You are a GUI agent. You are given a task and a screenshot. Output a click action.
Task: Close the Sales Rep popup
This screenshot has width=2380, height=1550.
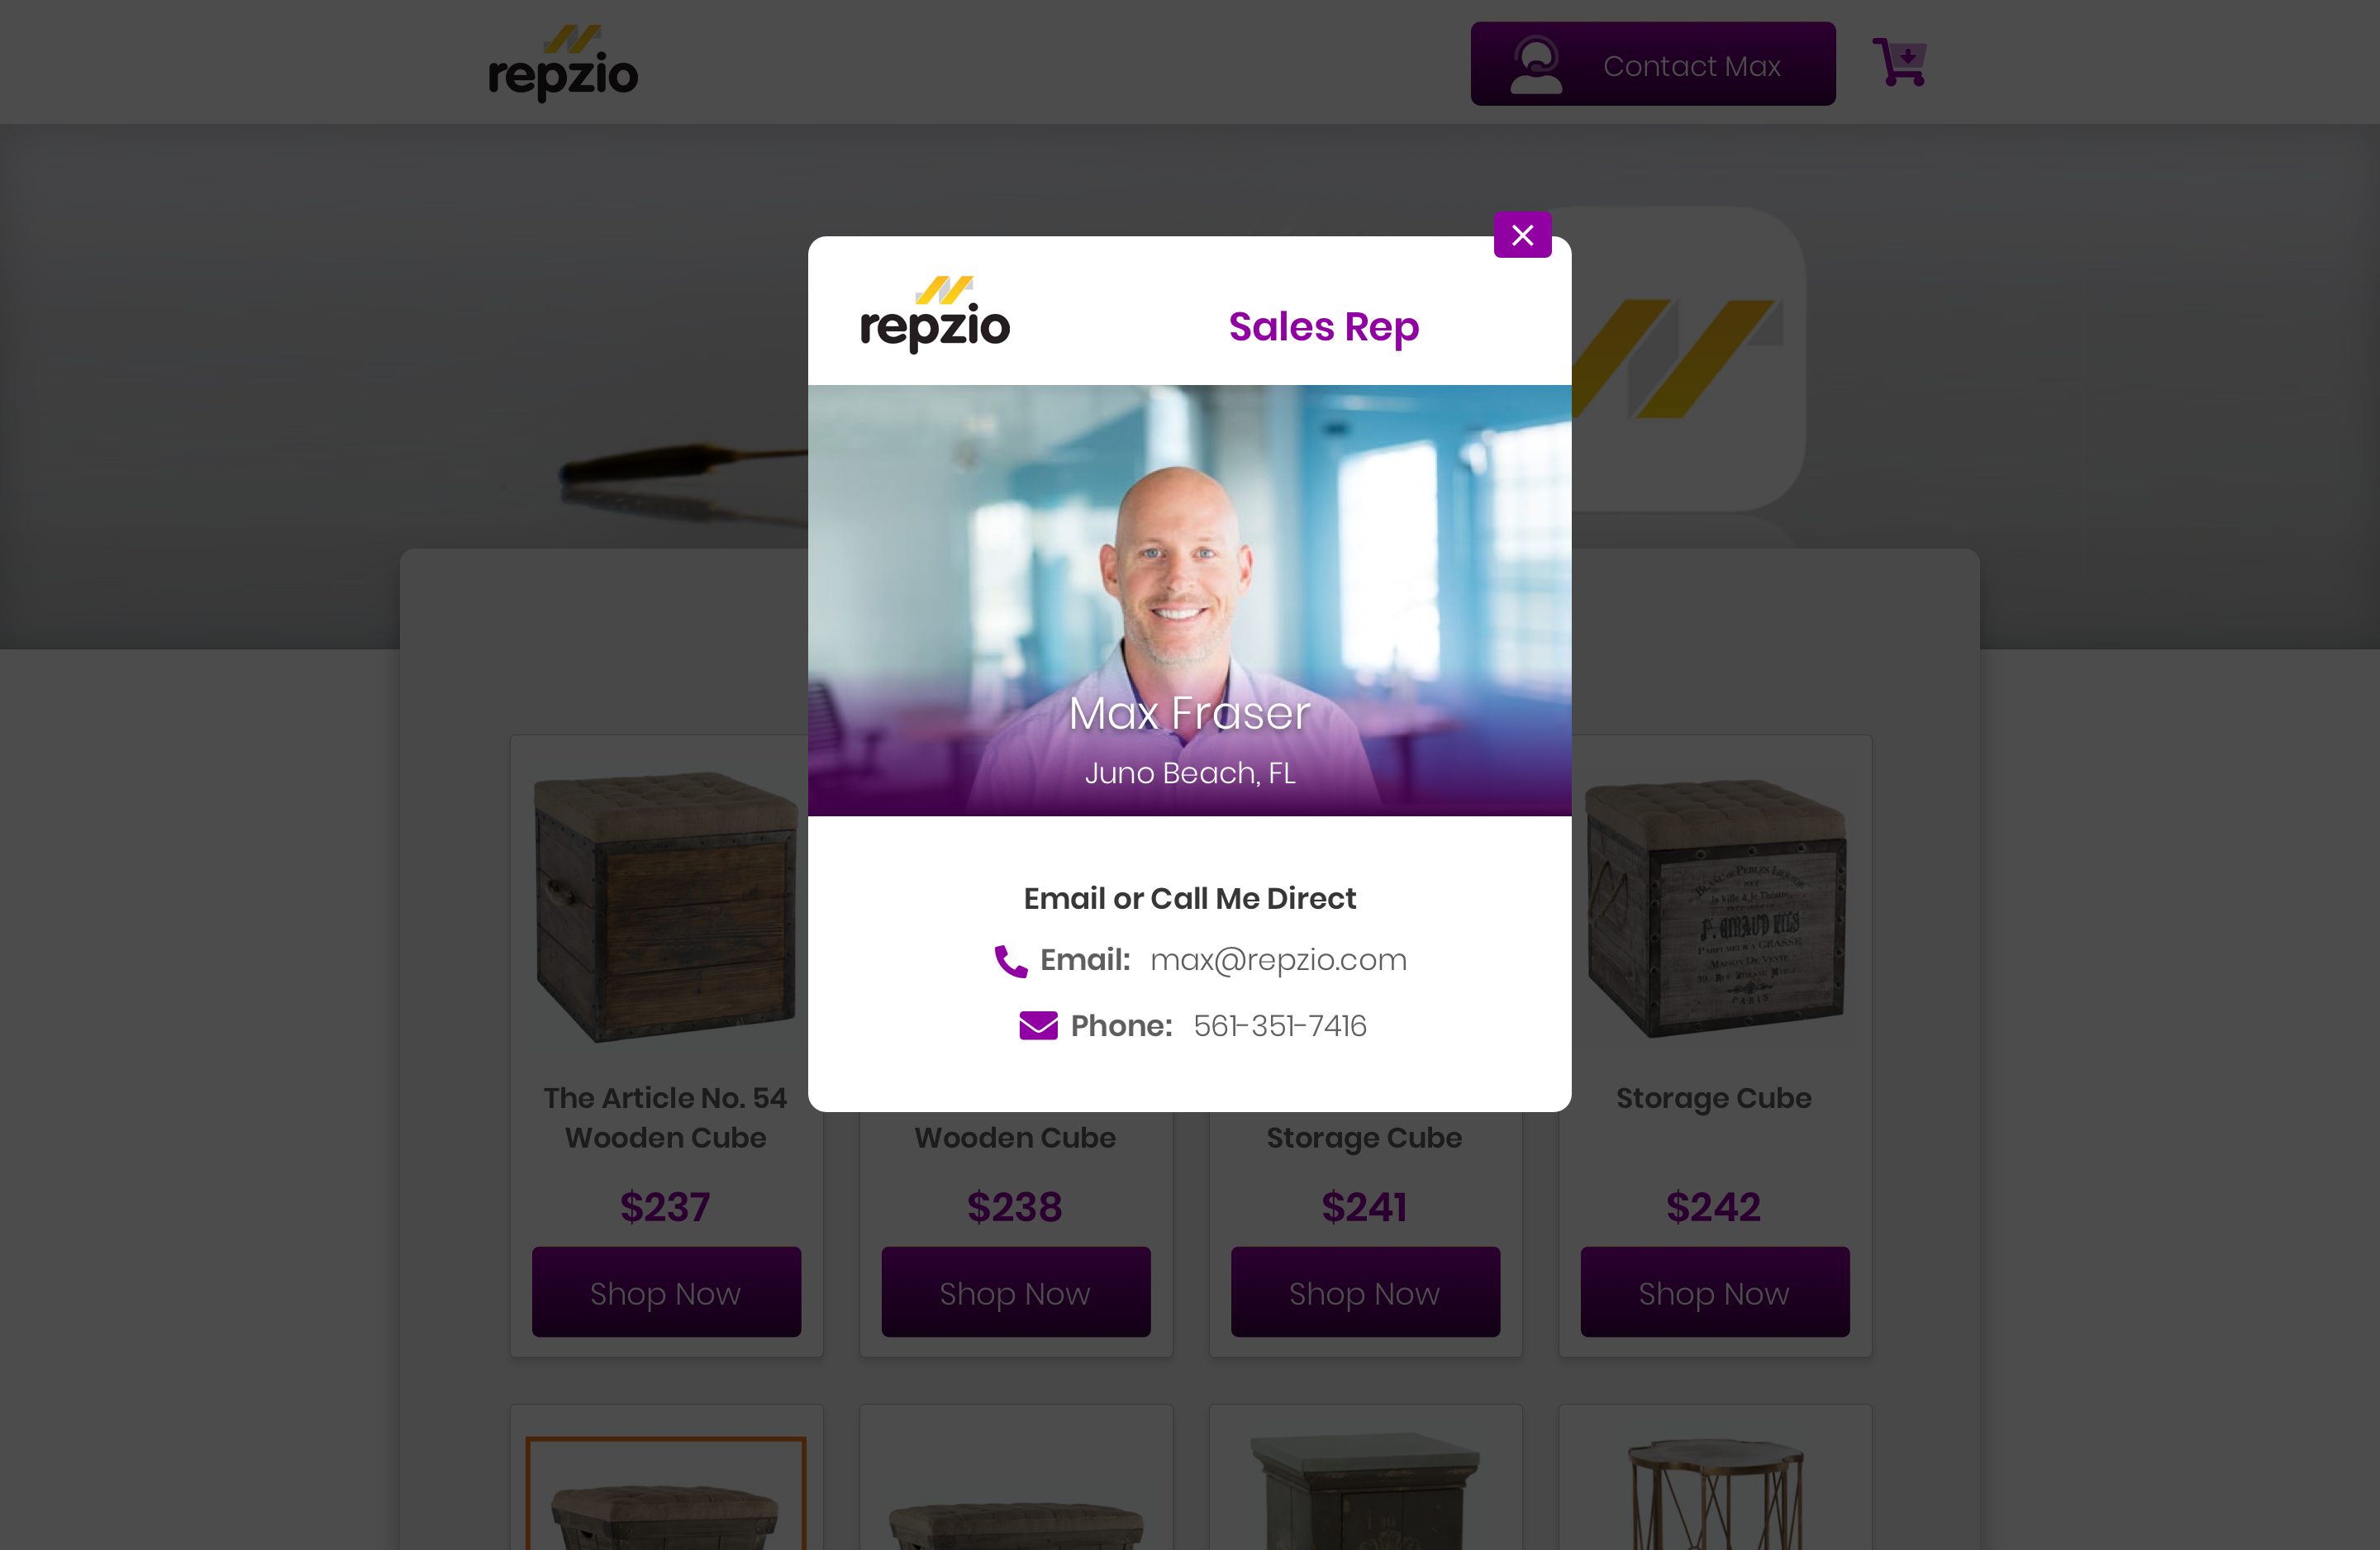pos(1522,235)
